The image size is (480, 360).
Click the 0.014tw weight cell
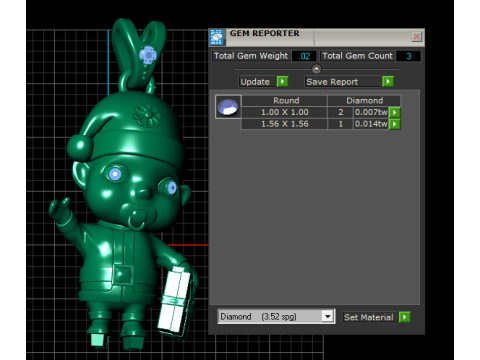(371, 124)
